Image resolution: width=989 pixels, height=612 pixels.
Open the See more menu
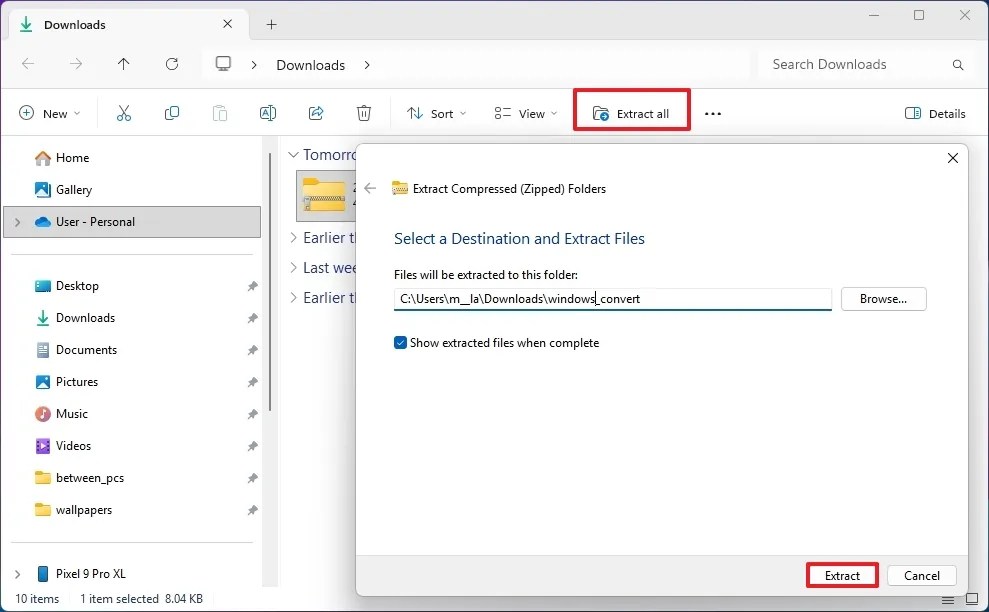(712, 113)
